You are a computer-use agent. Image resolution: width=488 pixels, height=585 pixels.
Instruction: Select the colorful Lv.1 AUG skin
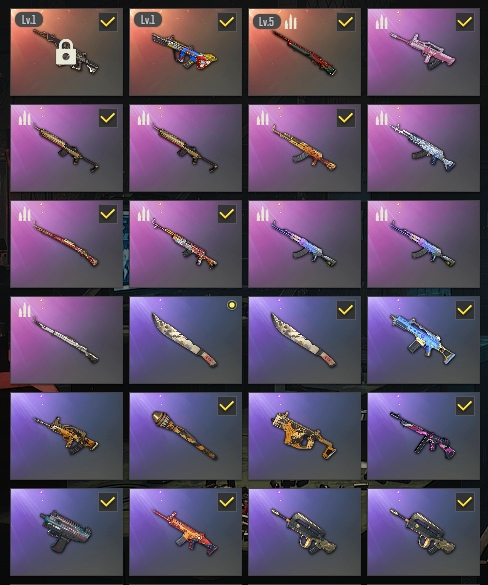(x=185, y=52)
